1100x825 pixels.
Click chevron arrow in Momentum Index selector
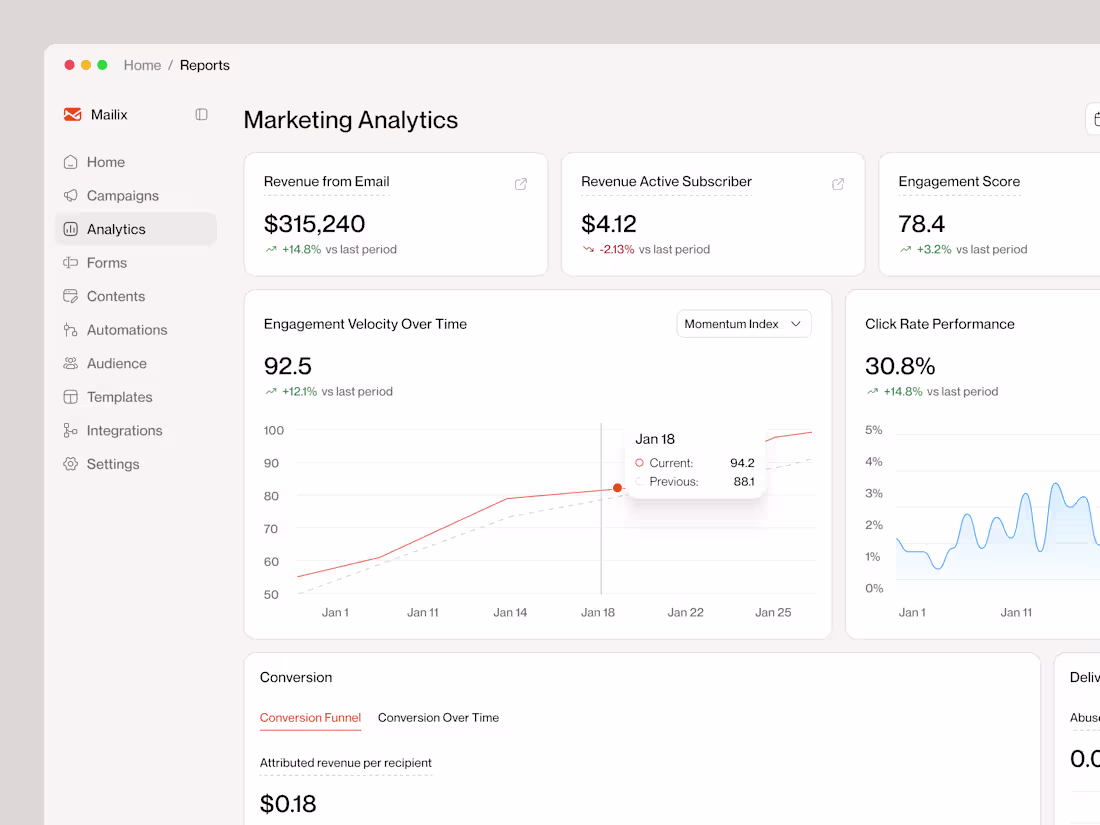click(796, 324)
